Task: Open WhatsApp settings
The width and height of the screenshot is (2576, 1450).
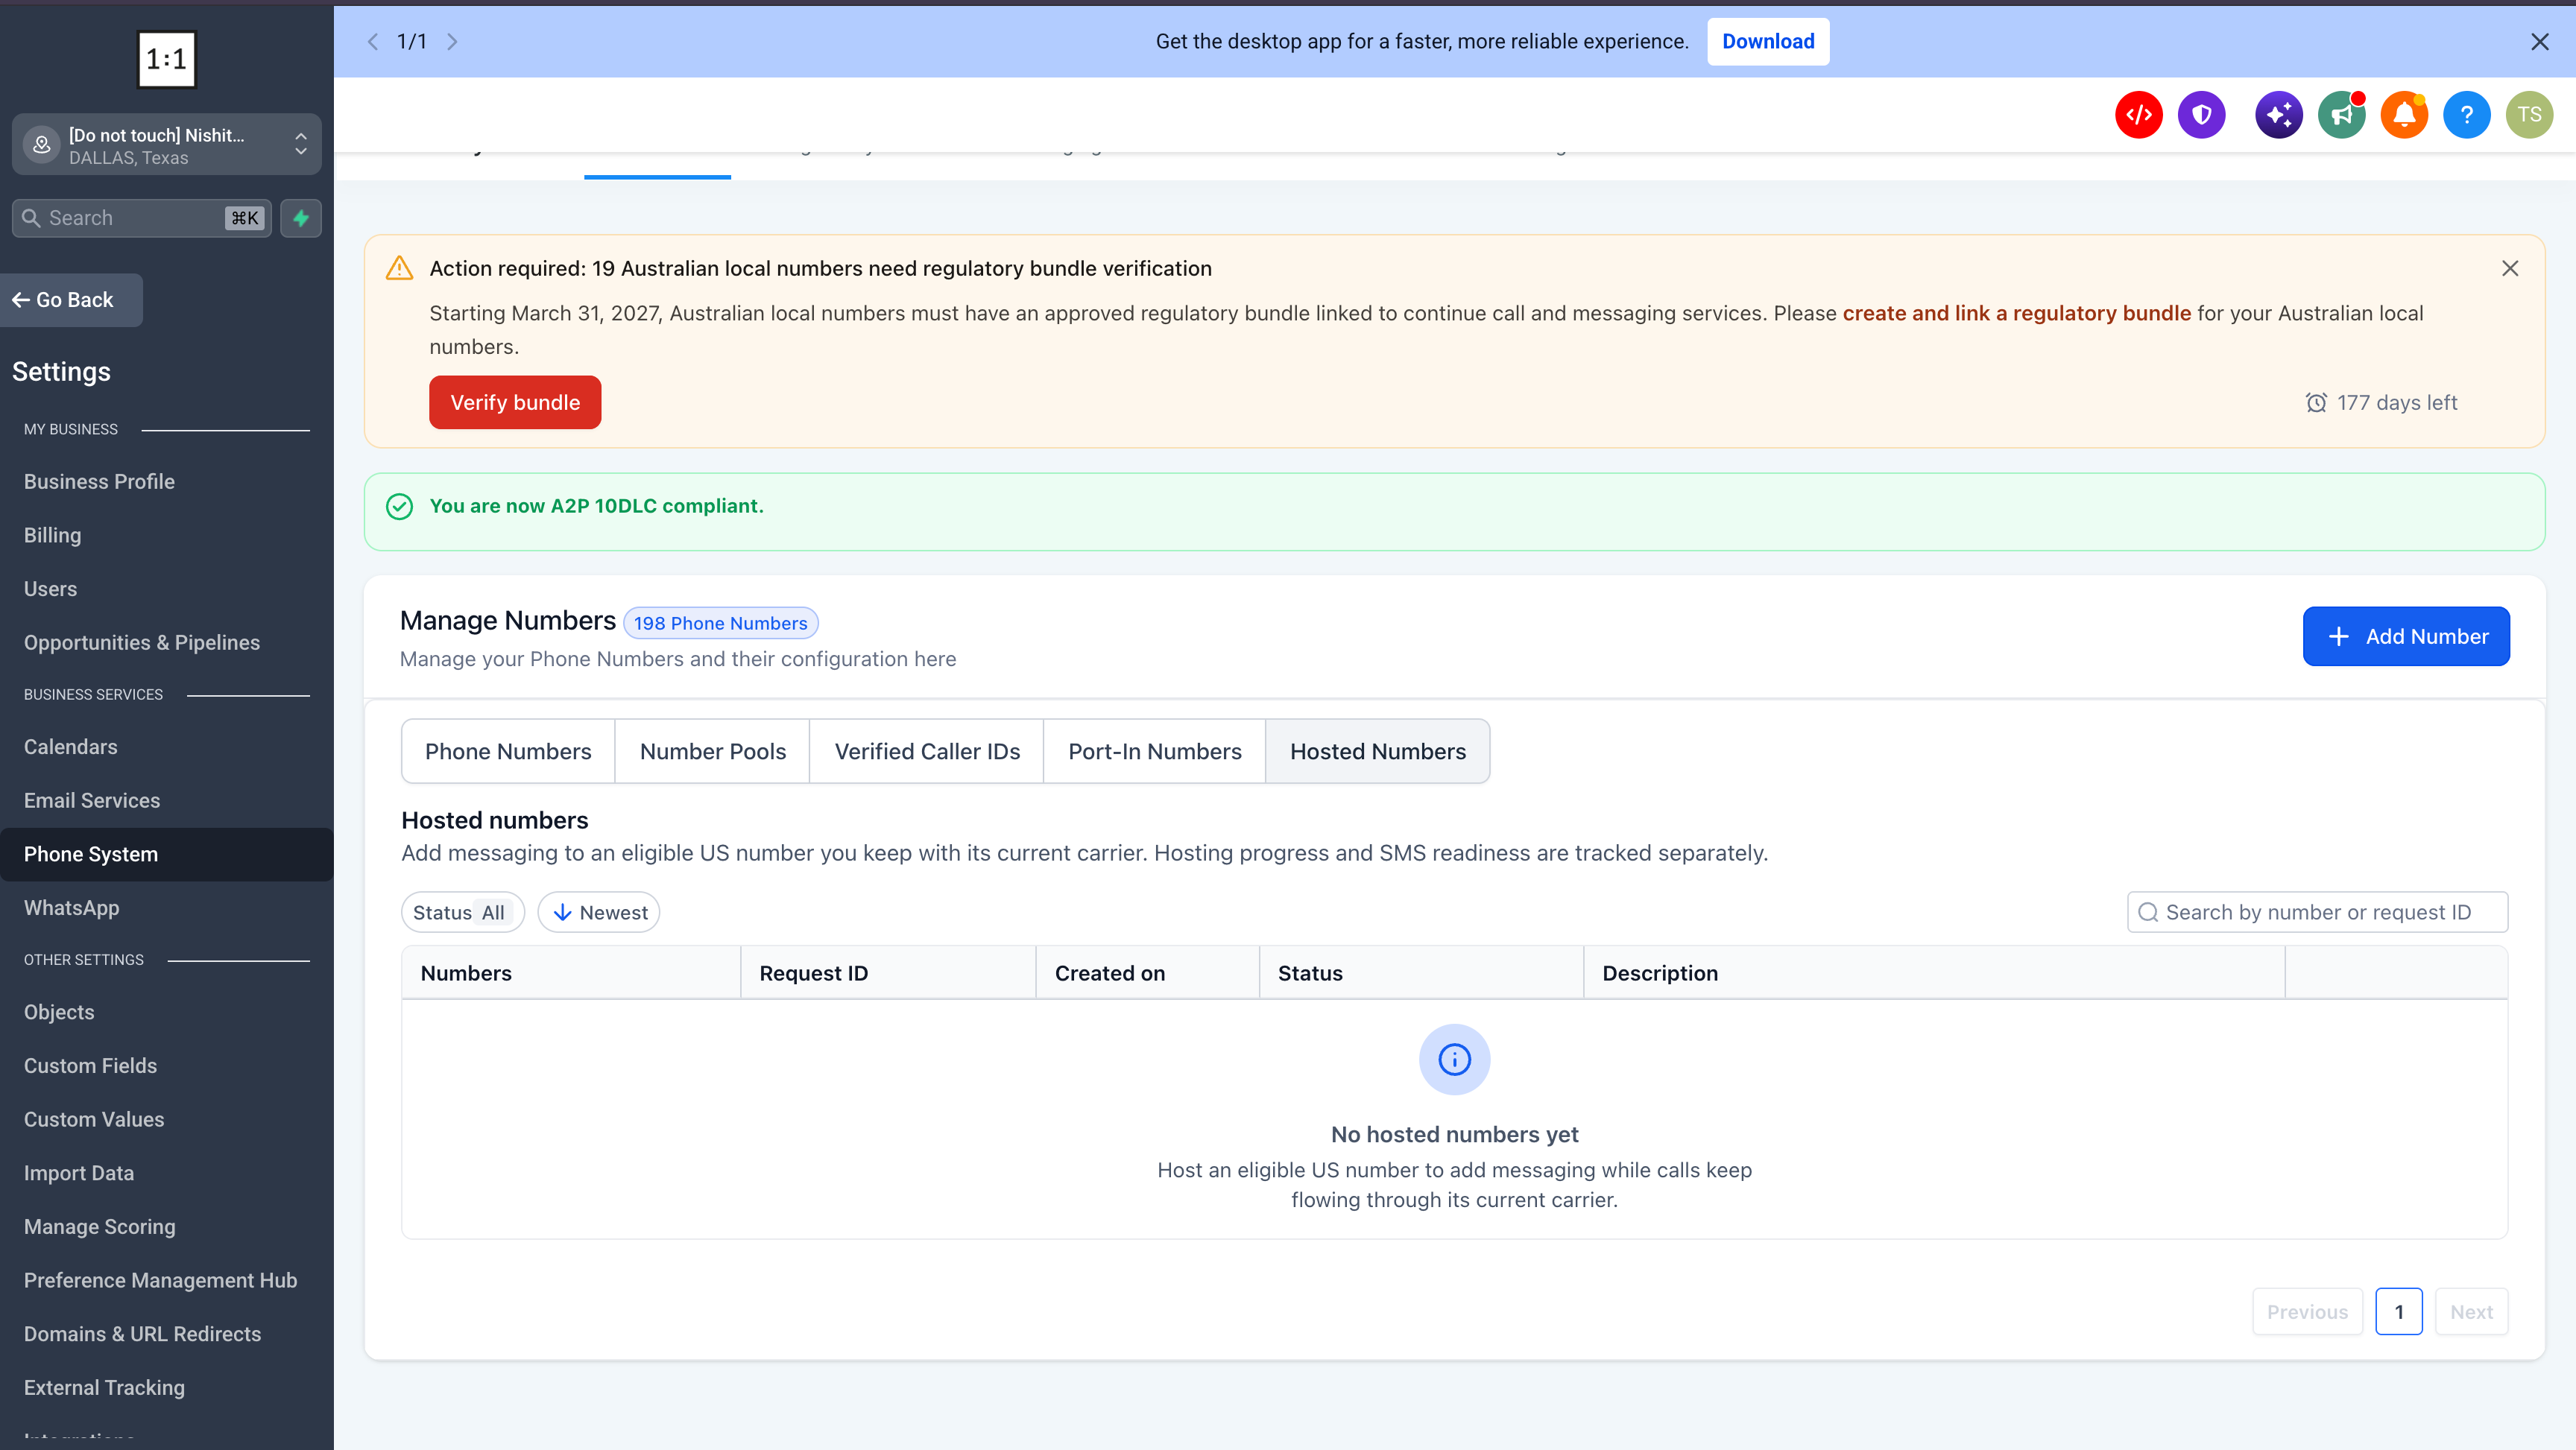Action: click(71, 908)
